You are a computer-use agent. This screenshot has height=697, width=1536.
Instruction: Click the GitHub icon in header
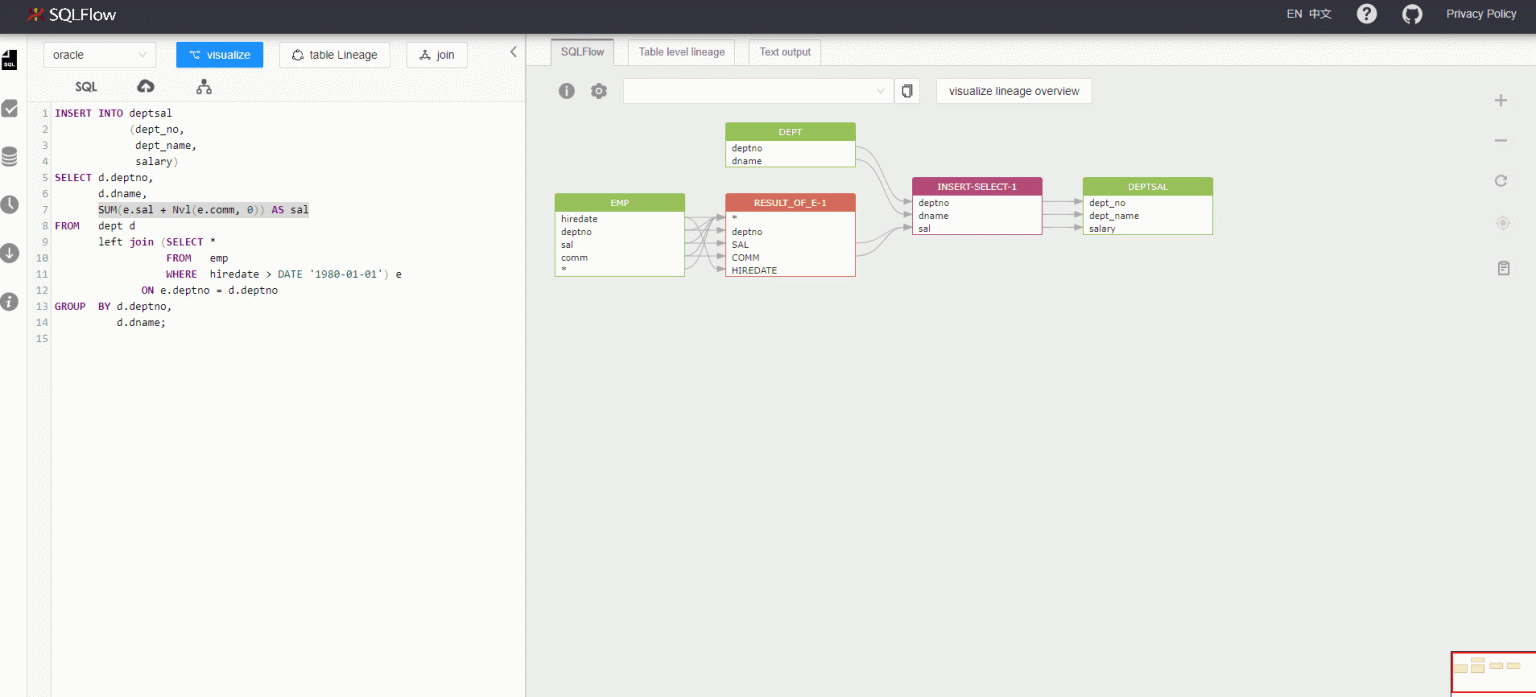click(1412, 14)
